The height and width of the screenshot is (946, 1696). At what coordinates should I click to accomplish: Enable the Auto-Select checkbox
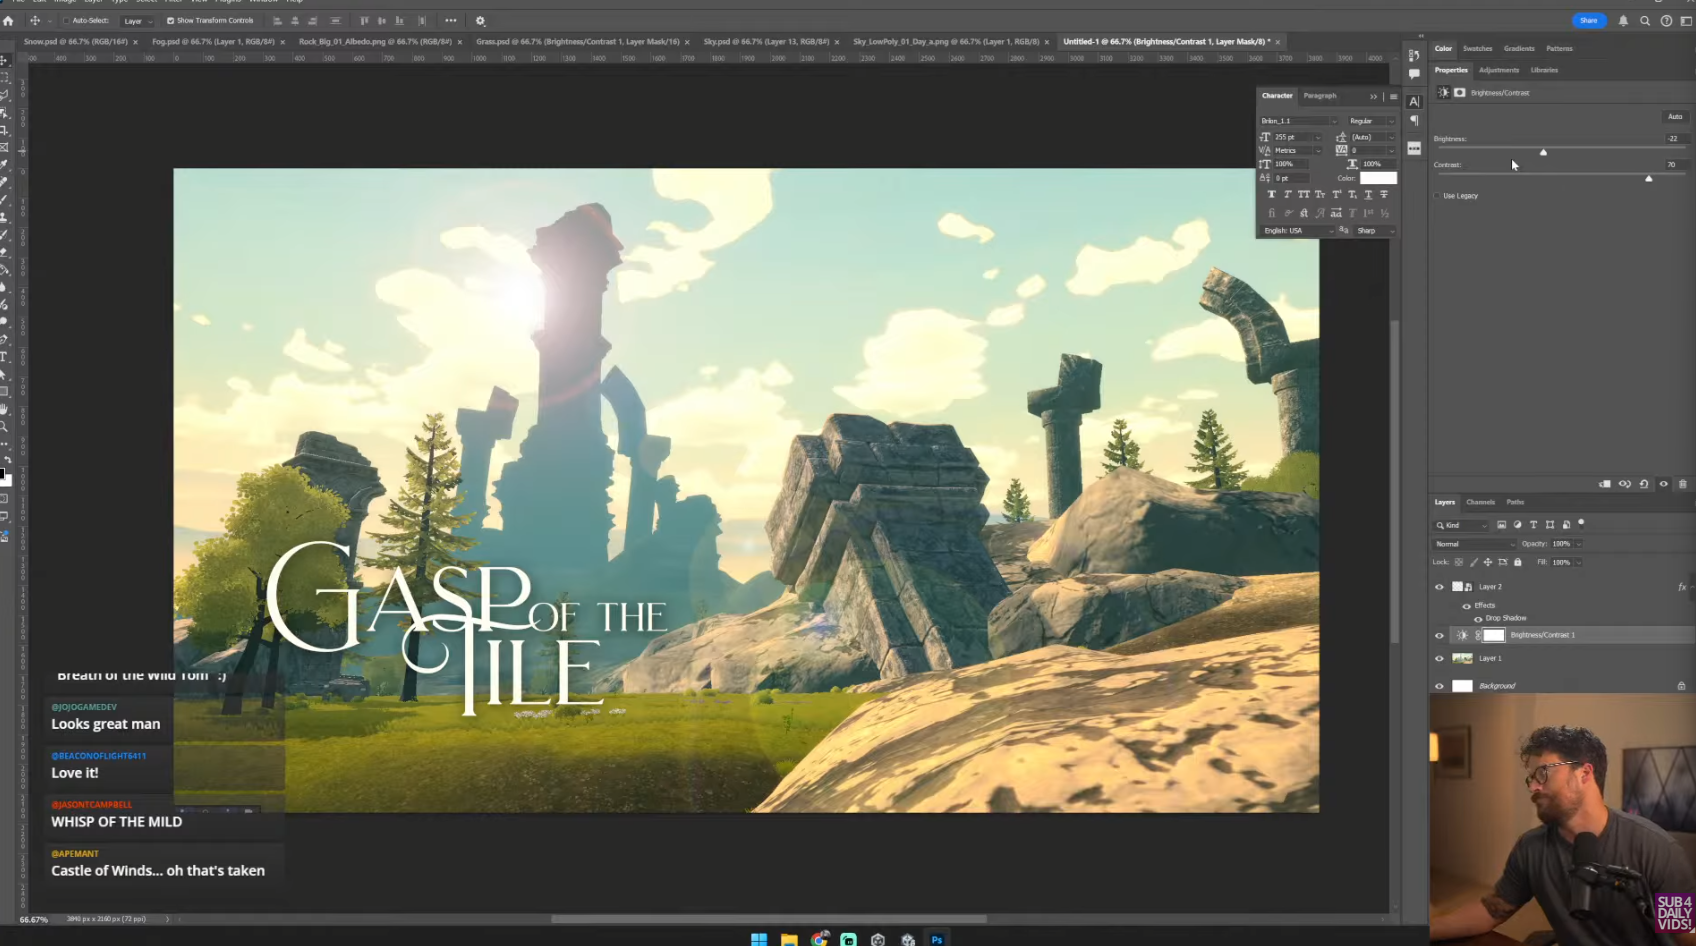click(x=66, y=20)
